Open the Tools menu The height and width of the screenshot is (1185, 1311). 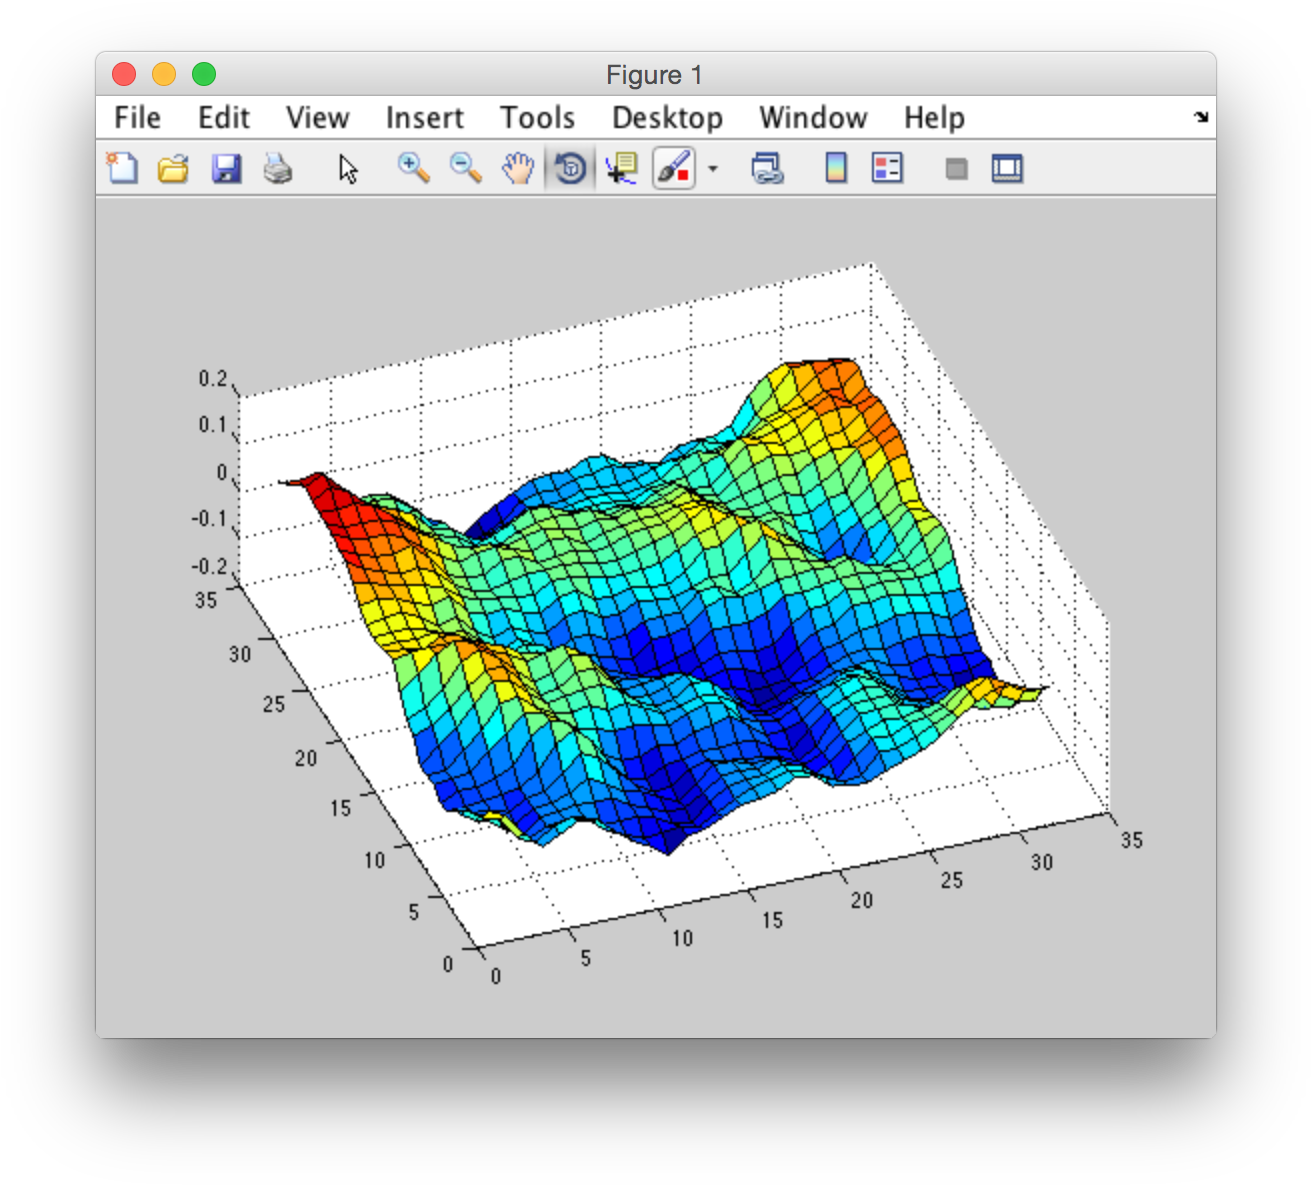(x=537, y=117)
